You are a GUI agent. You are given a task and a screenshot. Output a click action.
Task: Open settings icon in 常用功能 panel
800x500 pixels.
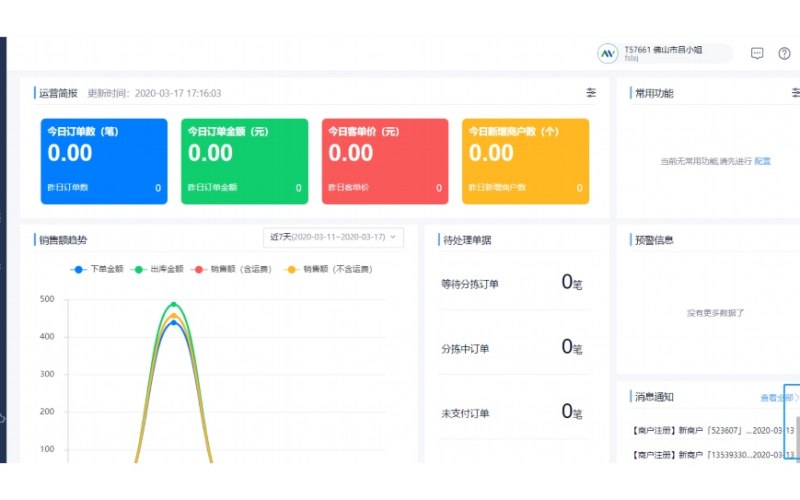pos(795,93)
